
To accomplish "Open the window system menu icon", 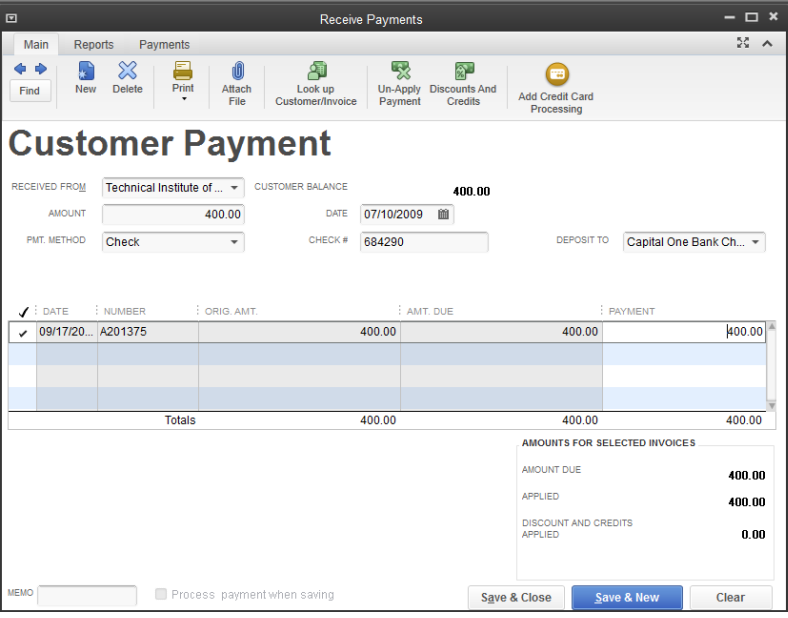I will point(11,19).
